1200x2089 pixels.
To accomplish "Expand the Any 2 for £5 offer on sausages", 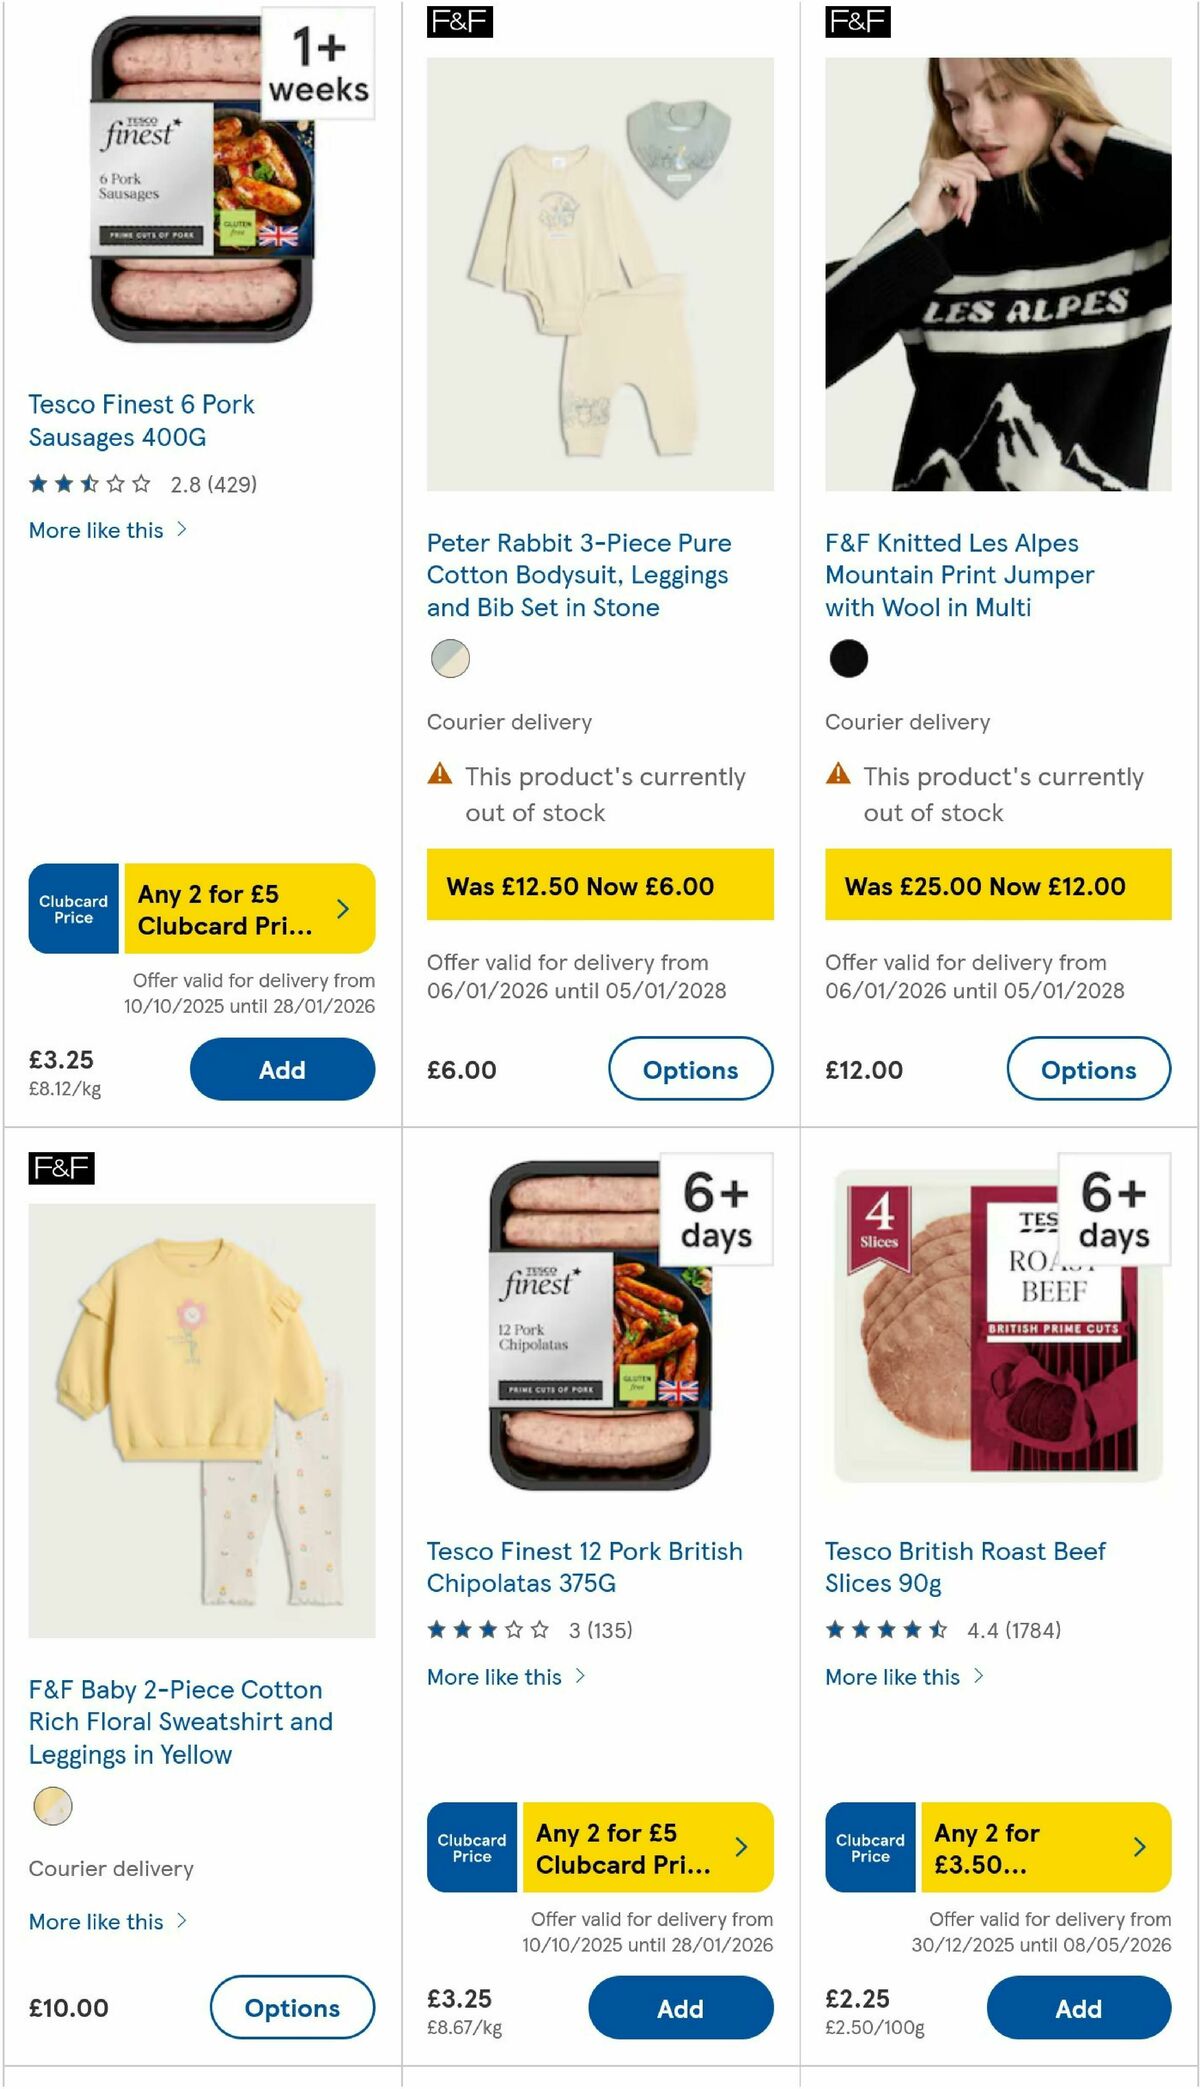I will (343, 908).
